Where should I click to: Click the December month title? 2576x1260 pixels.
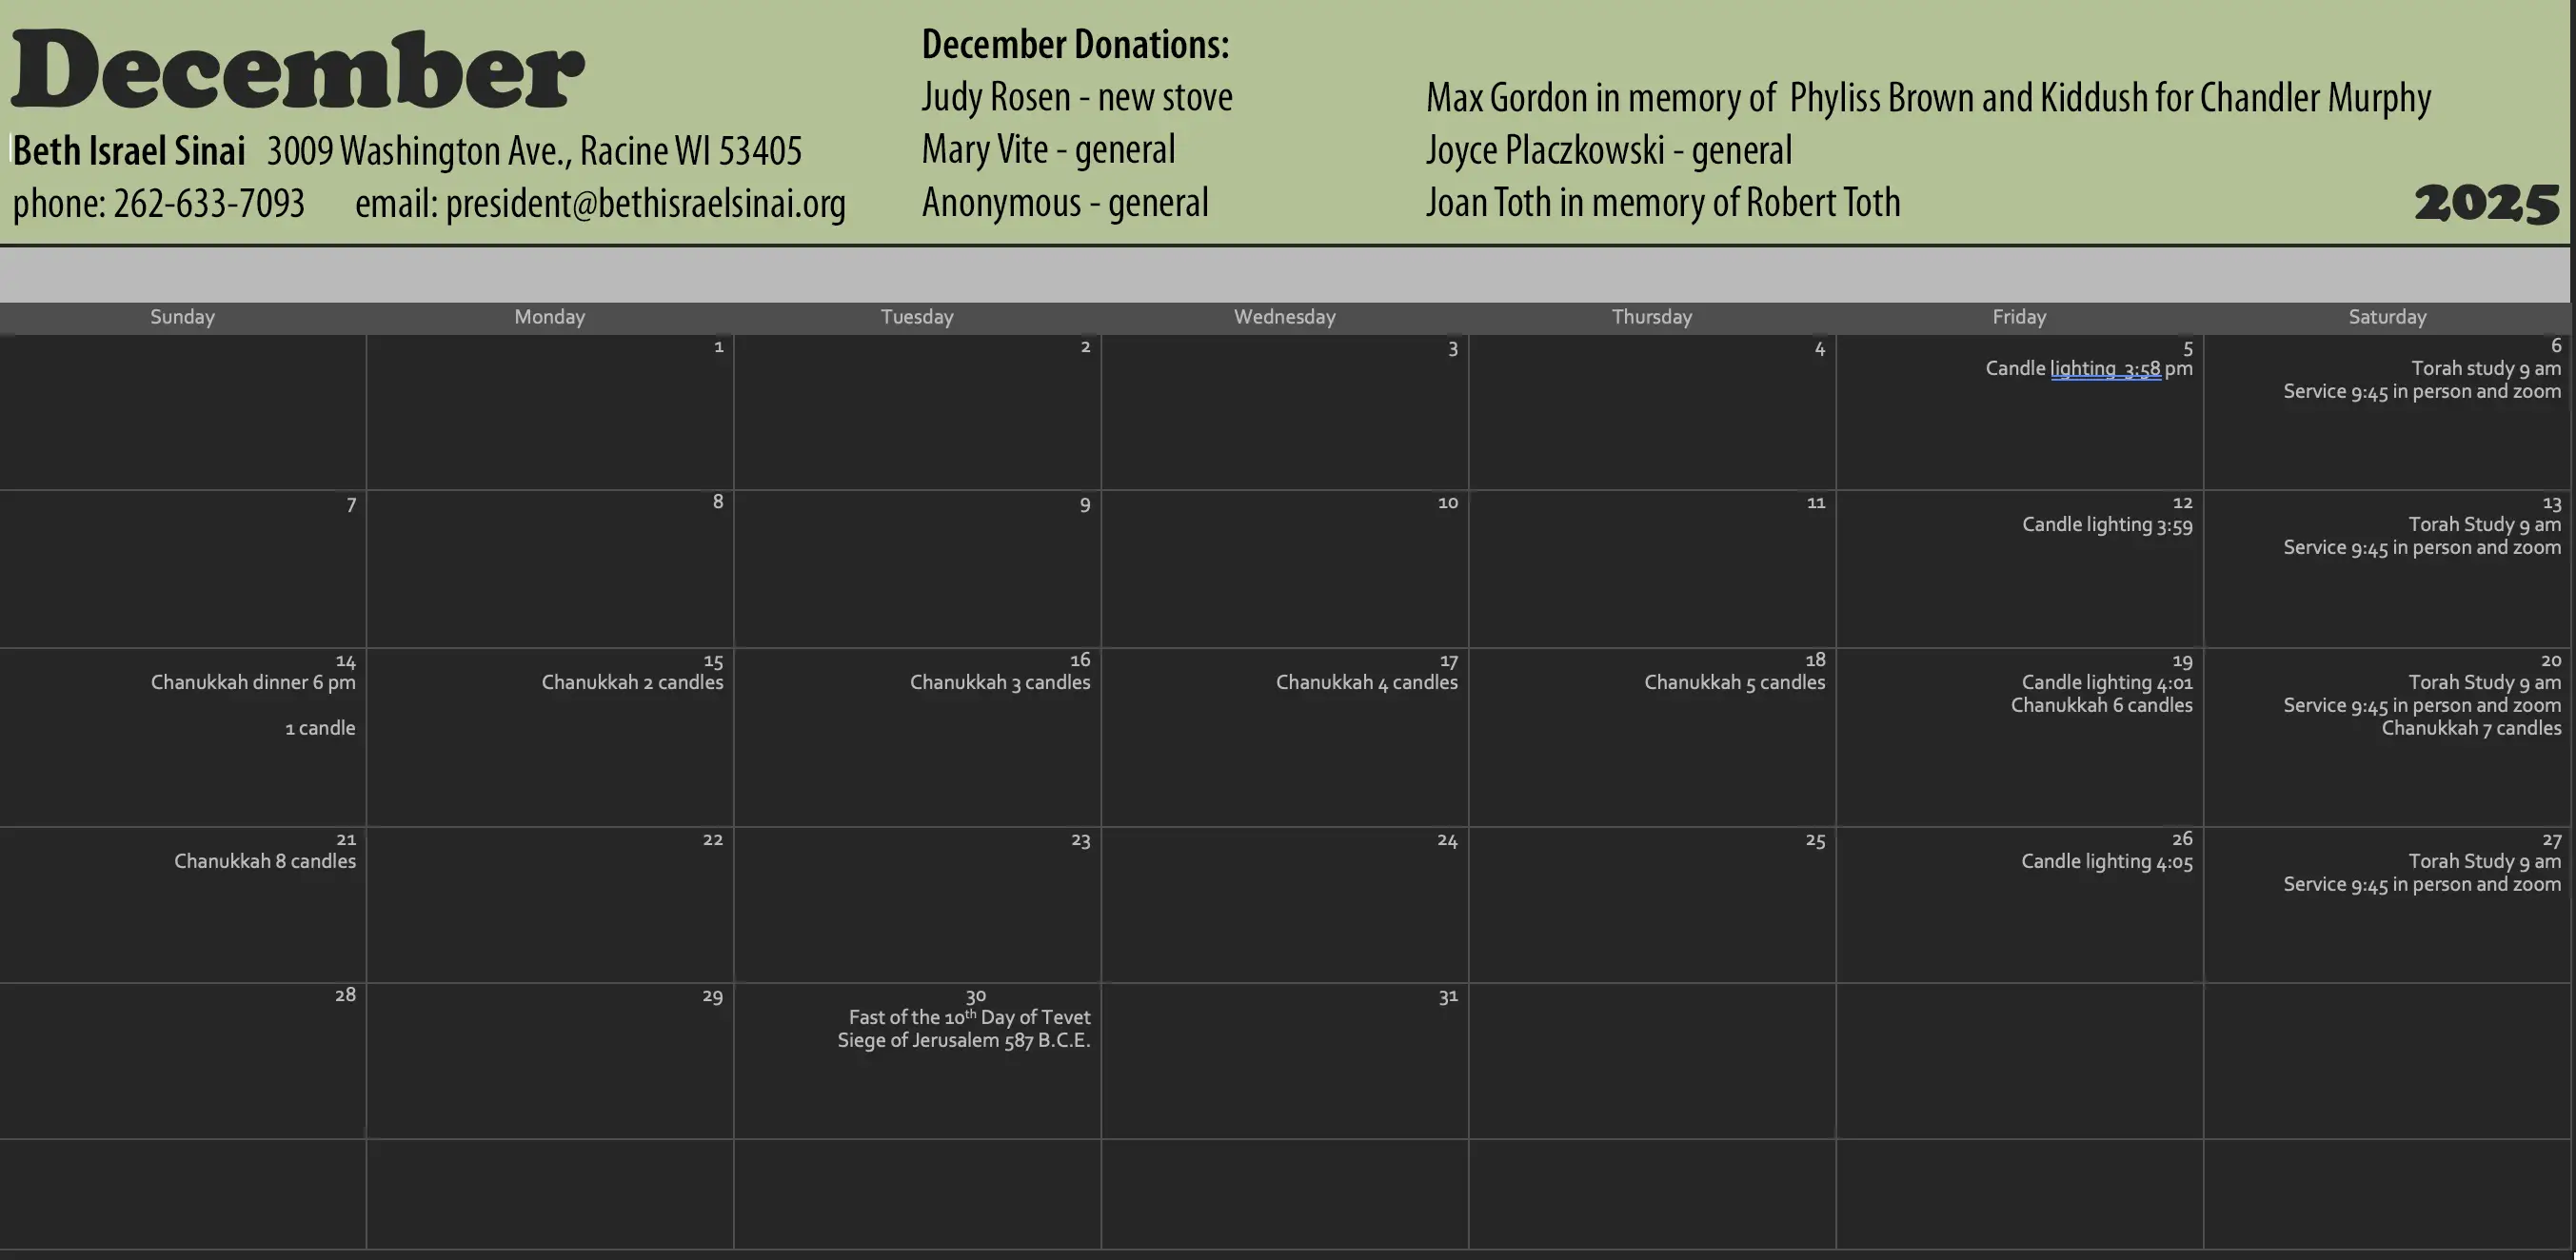tap(297, 72)
